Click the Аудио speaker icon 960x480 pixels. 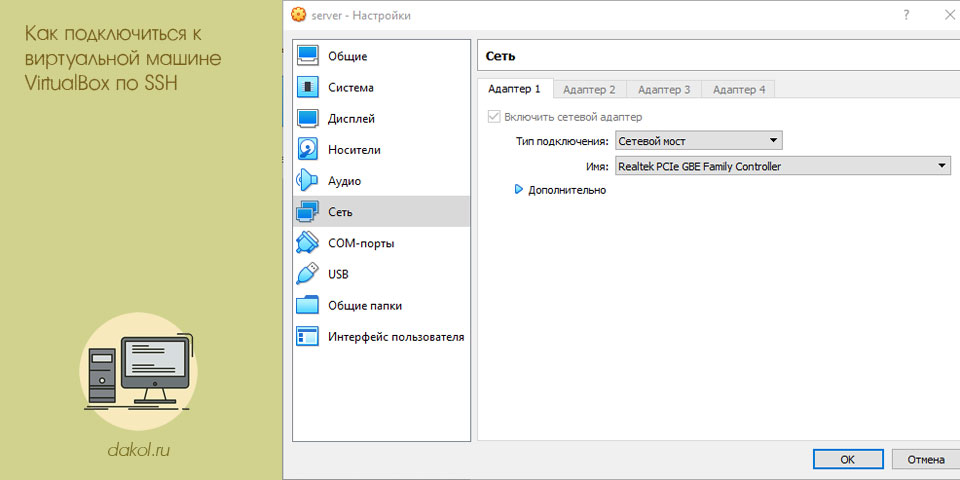pyautogui.click(x=308, y=181)
